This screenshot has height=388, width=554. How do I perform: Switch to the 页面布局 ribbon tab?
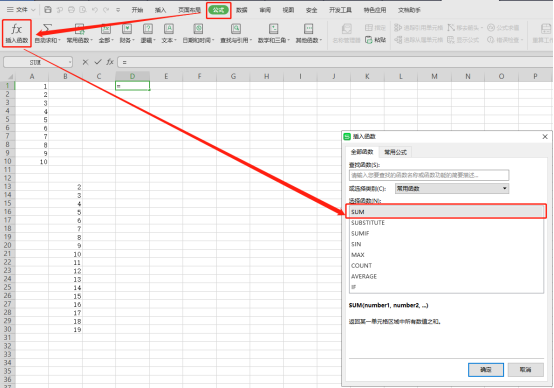click(189, 10)
